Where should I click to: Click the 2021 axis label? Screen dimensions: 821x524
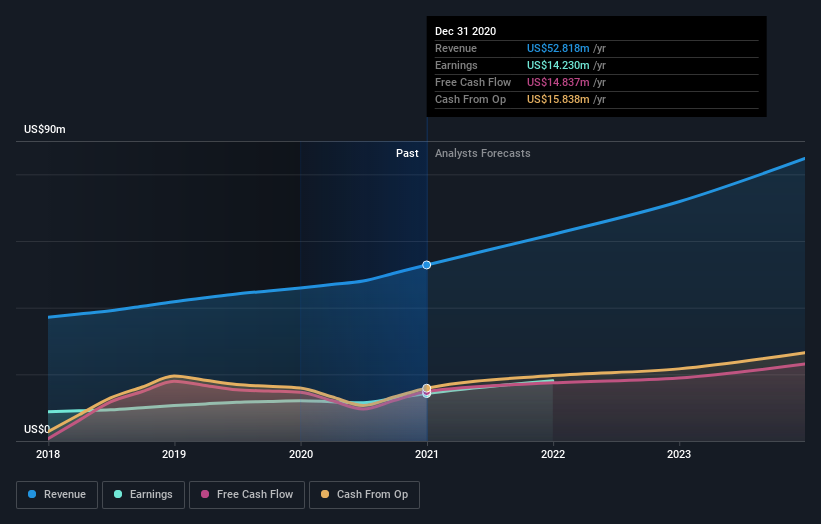pyautogui.click(x=427, y=454)
